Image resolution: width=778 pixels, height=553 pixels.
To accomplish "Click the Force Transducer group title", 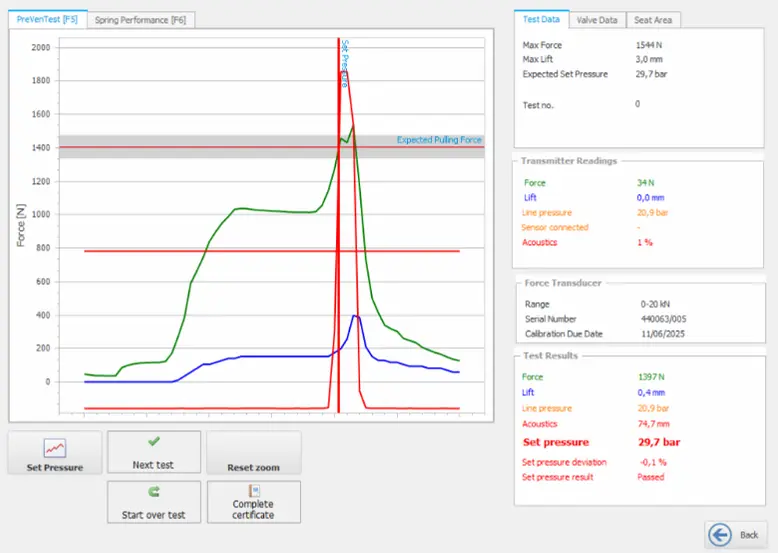I will [563, 283].
